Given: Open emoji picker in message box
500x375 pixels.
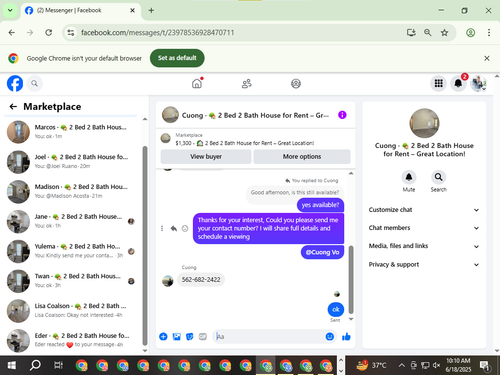Looking at the screenshot, I should click(330, 337).
